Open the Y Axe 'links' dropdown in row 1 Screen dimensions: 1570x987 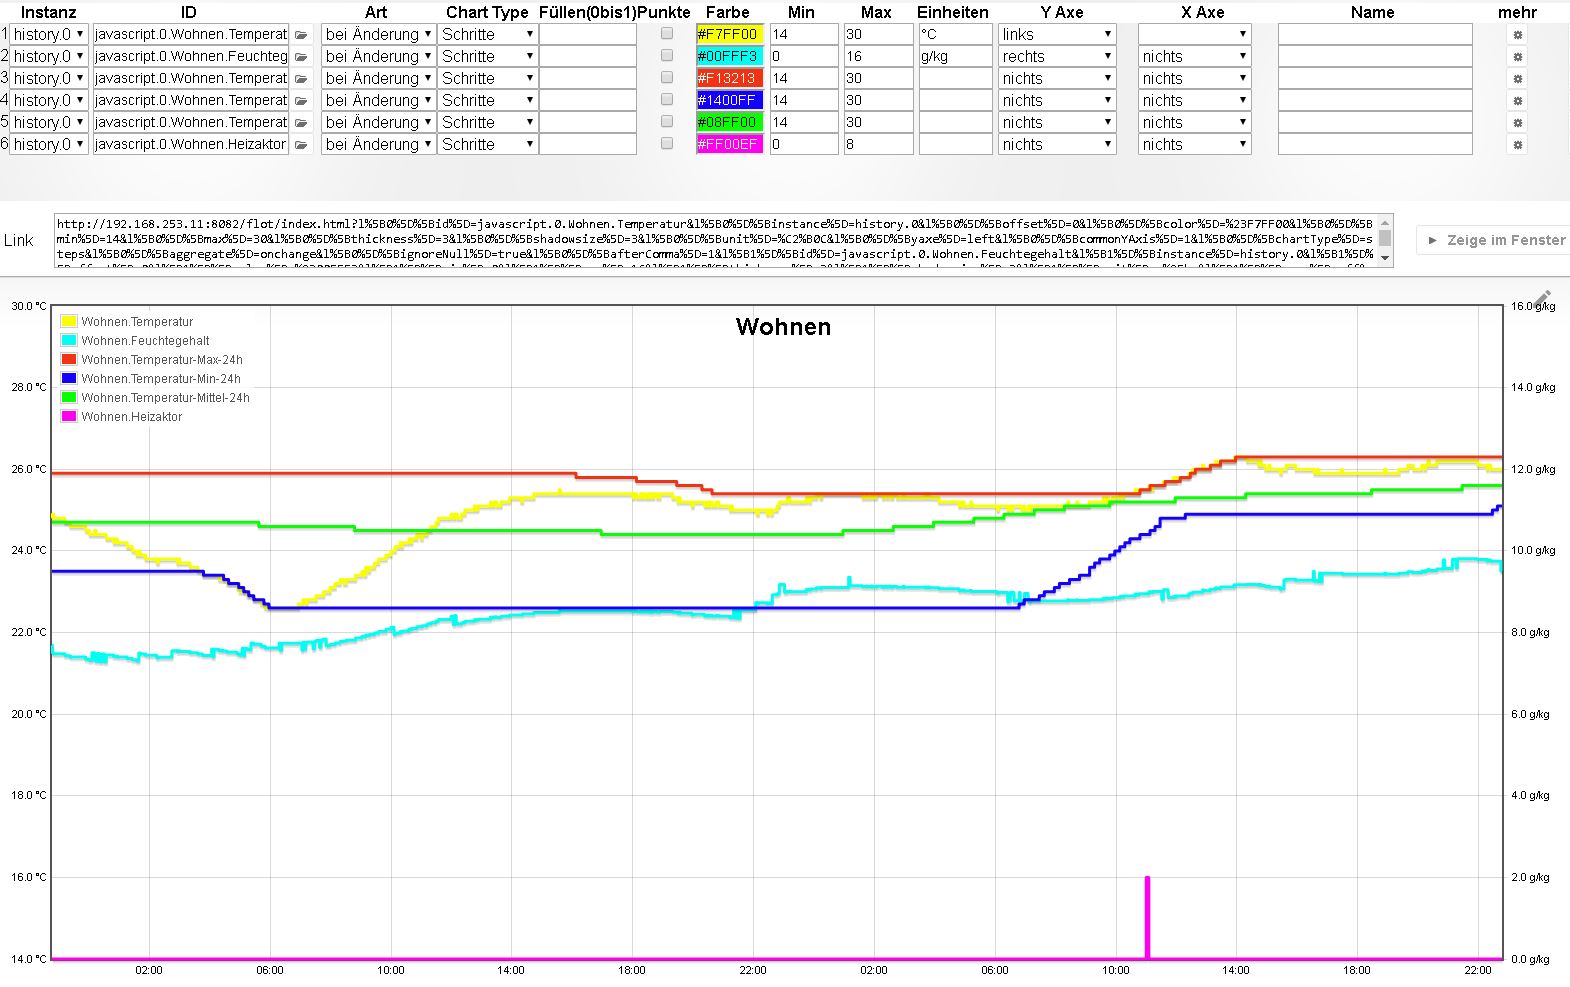coord(1057,34)
